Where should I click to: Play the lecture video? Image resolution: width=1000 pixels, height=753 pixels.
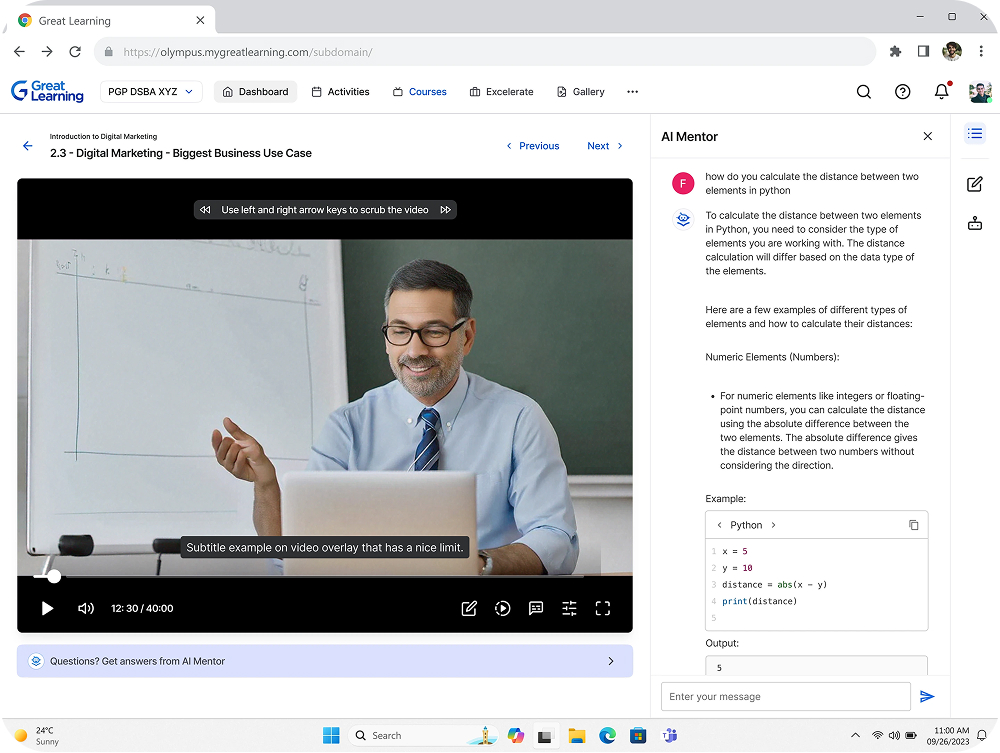click(47, 608)
